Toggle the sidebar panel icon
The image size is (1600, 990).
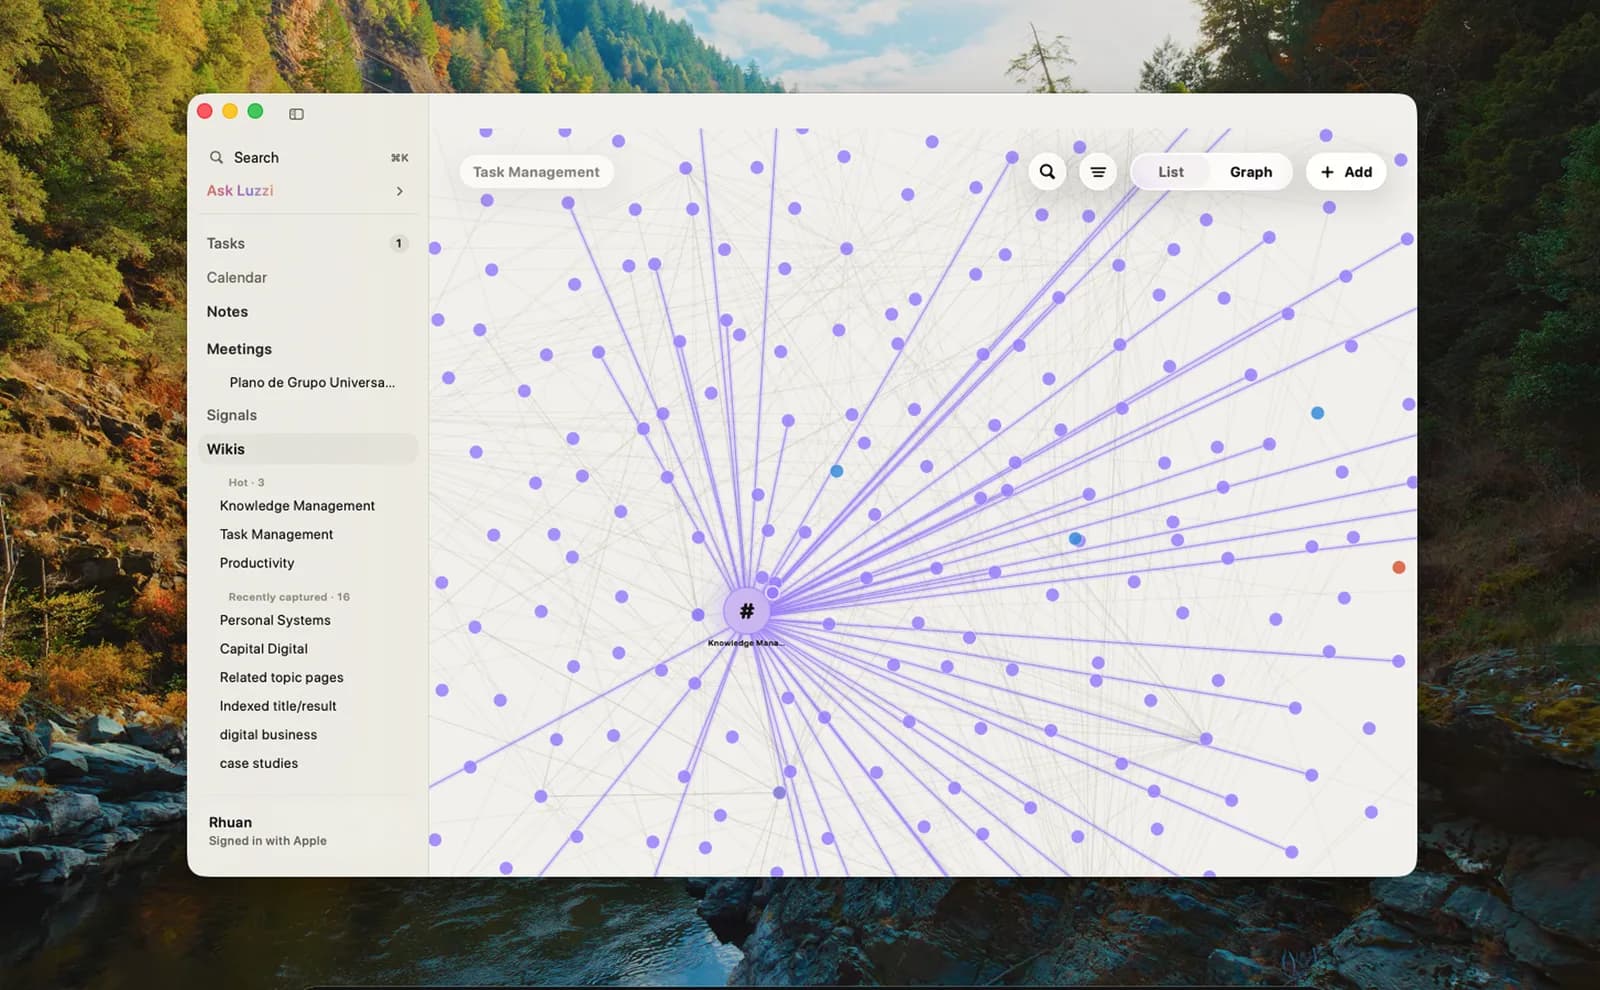(x=296, y=114)
